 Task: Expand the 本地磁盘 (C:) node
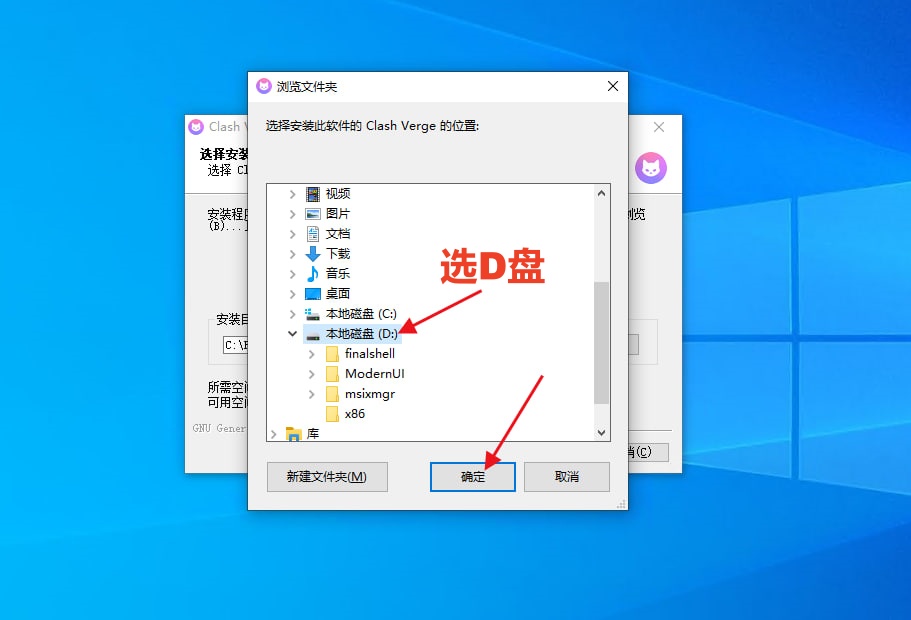[x=292, y=314]
